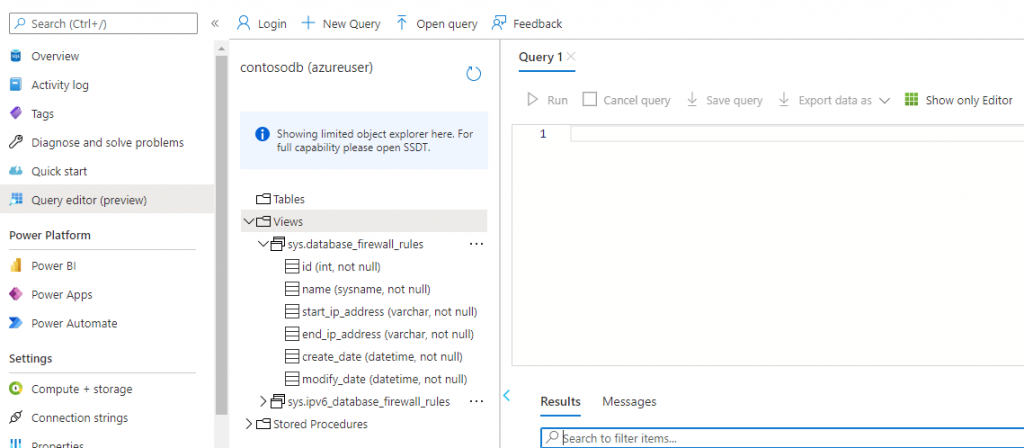Click the Search to filter items field
The height and width of the screenshot is (448, 1024).
point(780,438)
